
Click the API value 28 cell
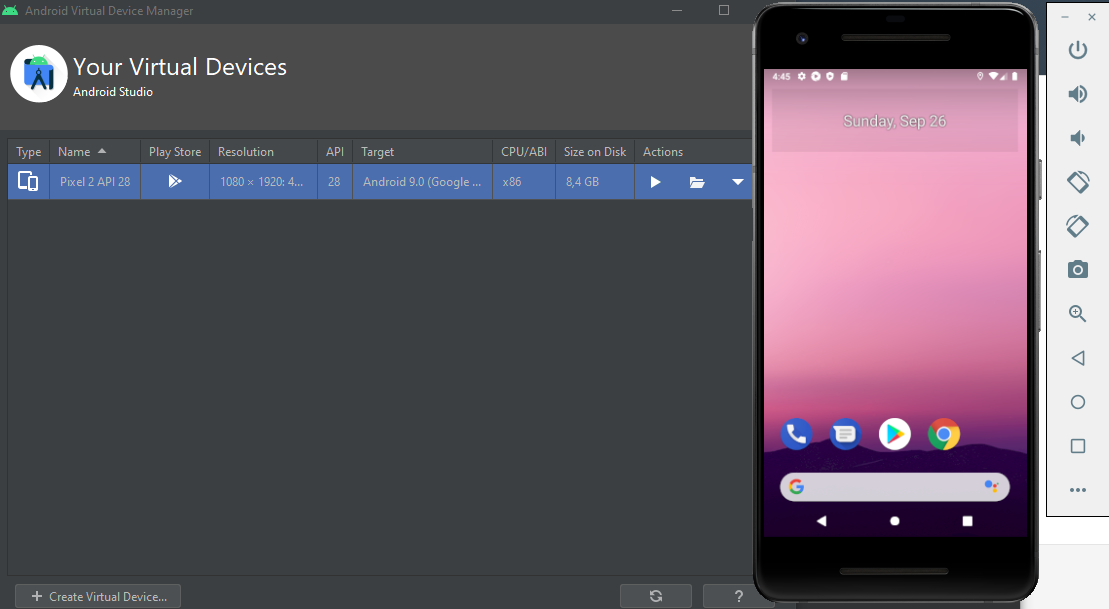click(335, 182)
